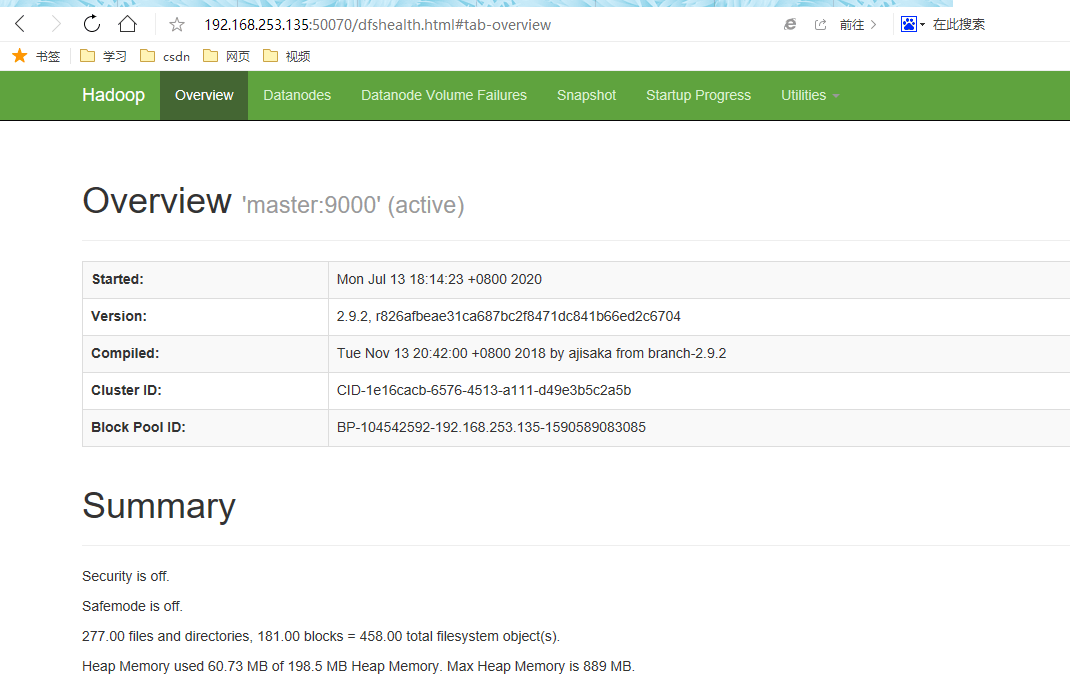This screenshot has width=1070, height=687.
Task: Click the Block Pool ID value
Action: click(x=491, y=427)
